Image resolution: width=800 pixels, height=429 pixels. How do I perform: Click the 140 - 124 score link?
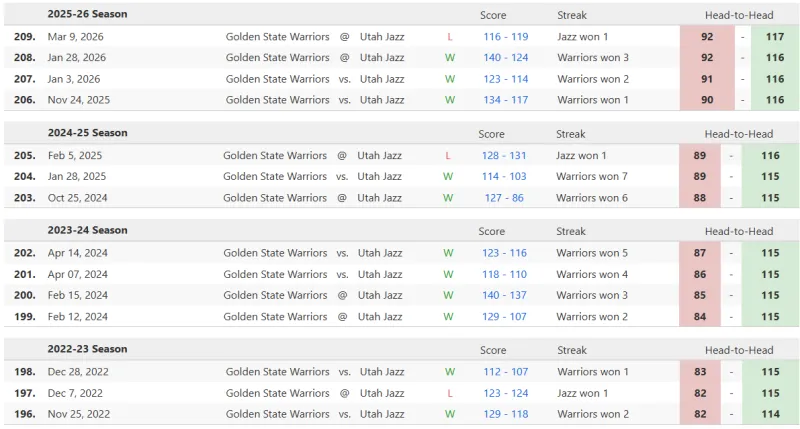505,58
